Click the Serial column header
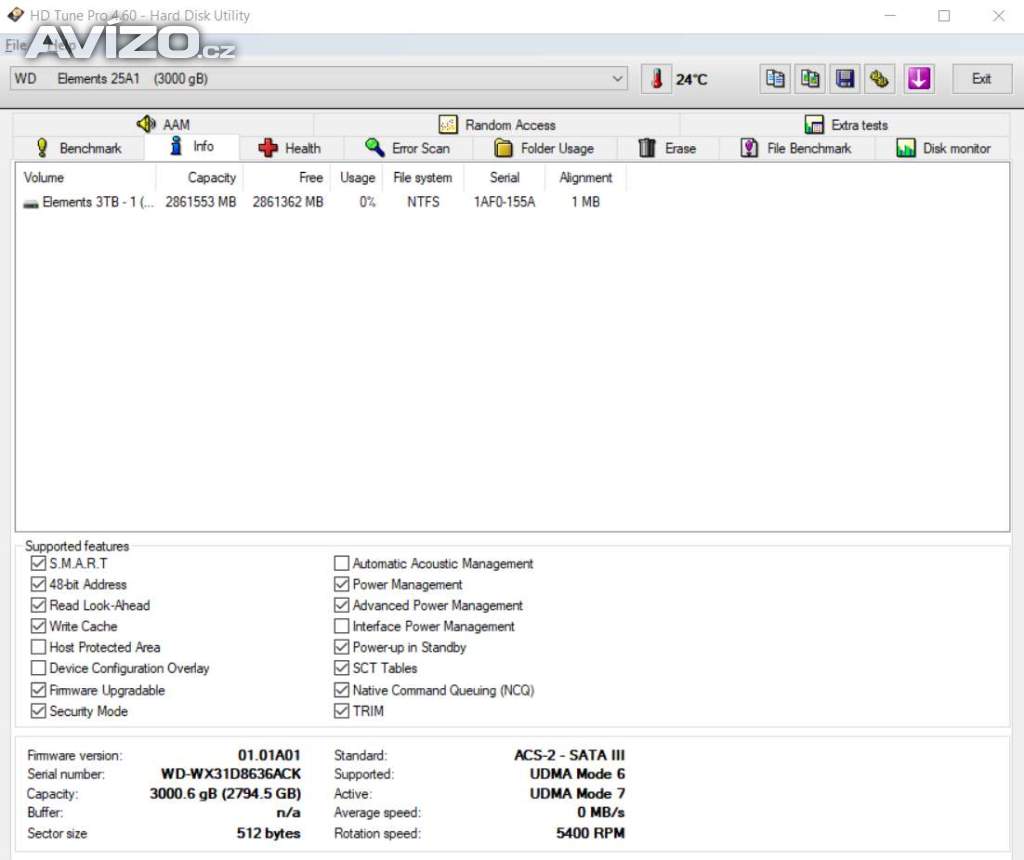Viewport: 1024px width, 860px height. pyautogui.click(x=504, y=178)
